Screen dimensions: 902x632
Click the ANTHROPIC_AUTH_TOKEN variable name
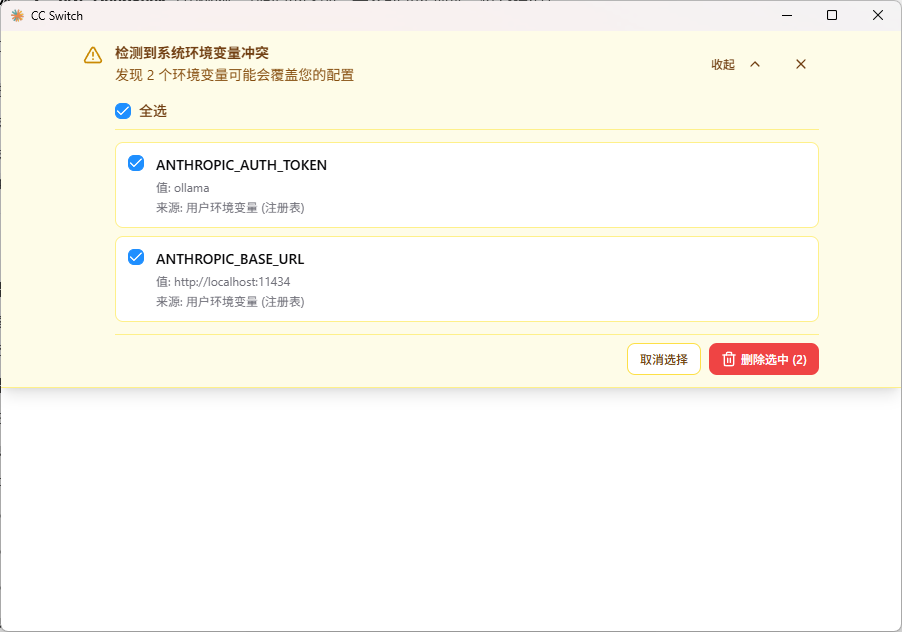click(x=242, y=166)
